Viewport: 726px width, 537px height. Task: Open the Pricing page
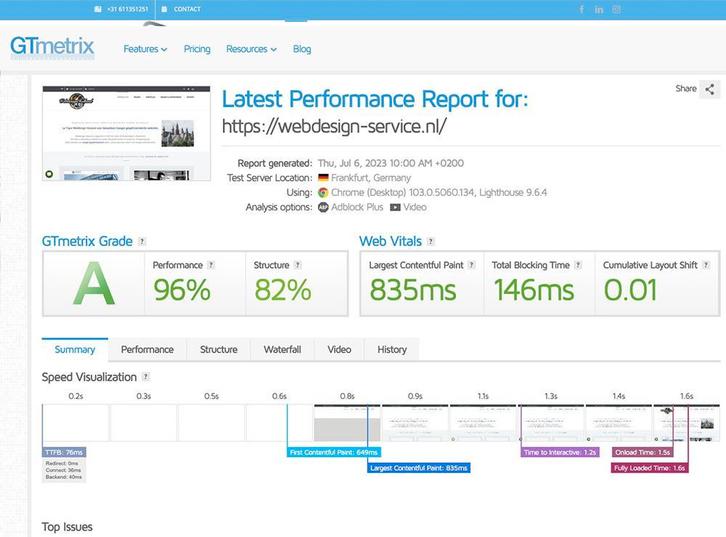pyautogui.click(x=197, y=49)
